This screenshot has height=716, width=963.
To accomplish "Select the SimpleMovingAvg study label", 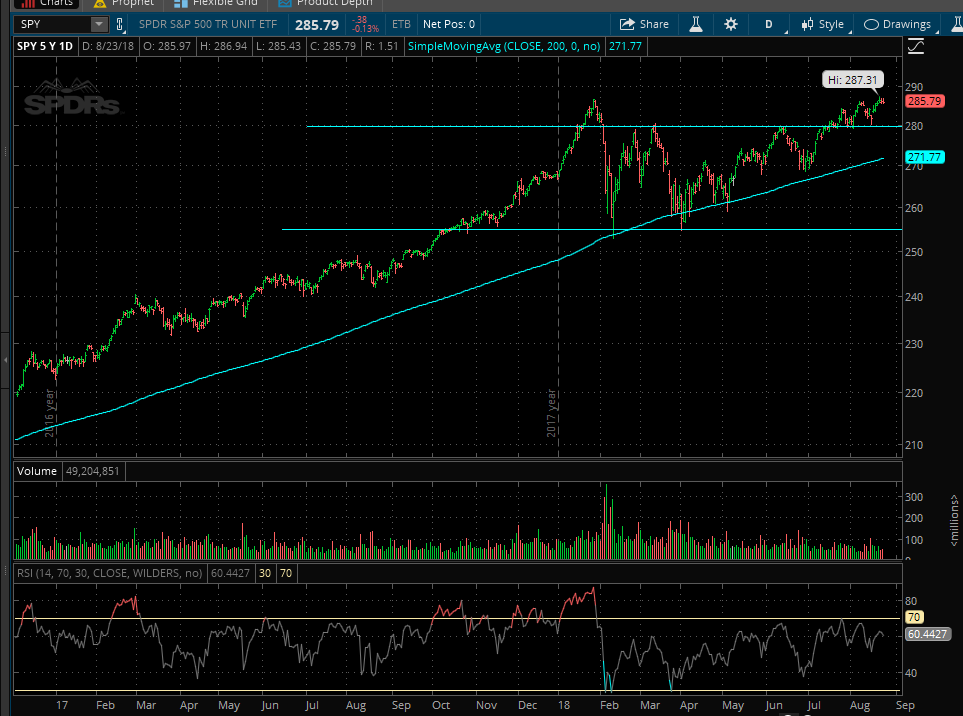I will (x=504, y=46).
